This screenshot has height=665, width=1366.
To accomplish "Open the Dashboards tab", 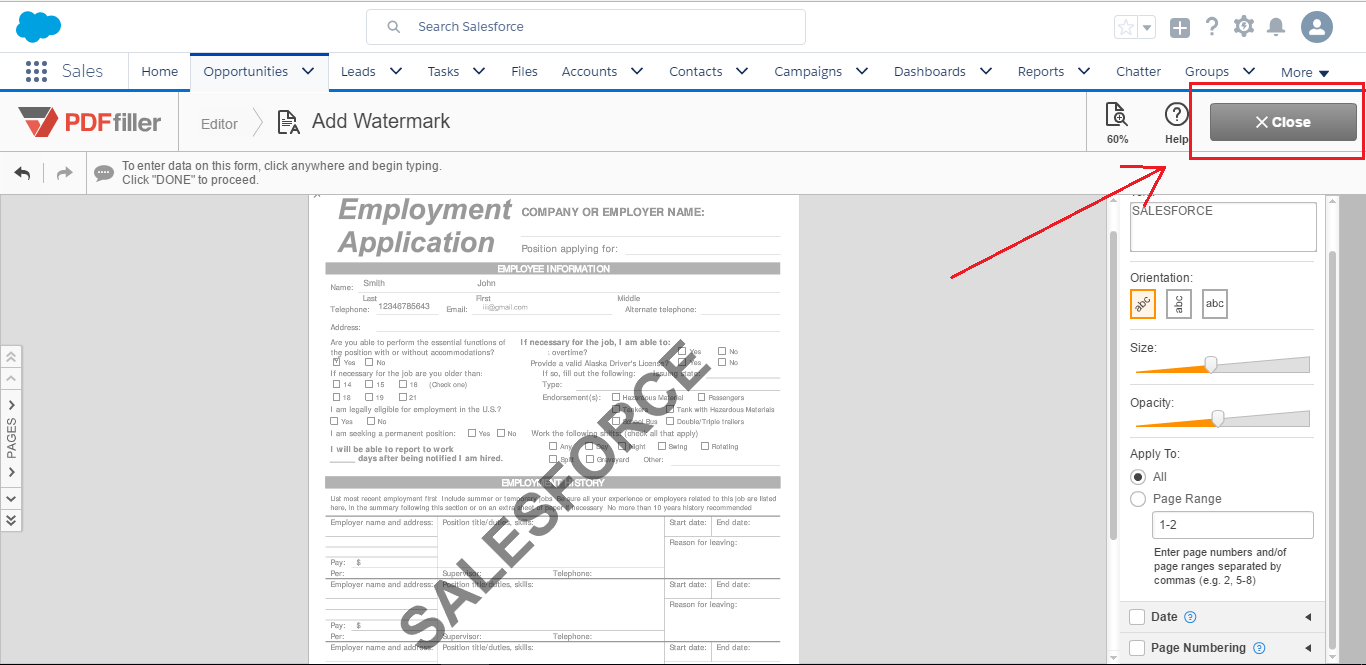I will point(930,71).
